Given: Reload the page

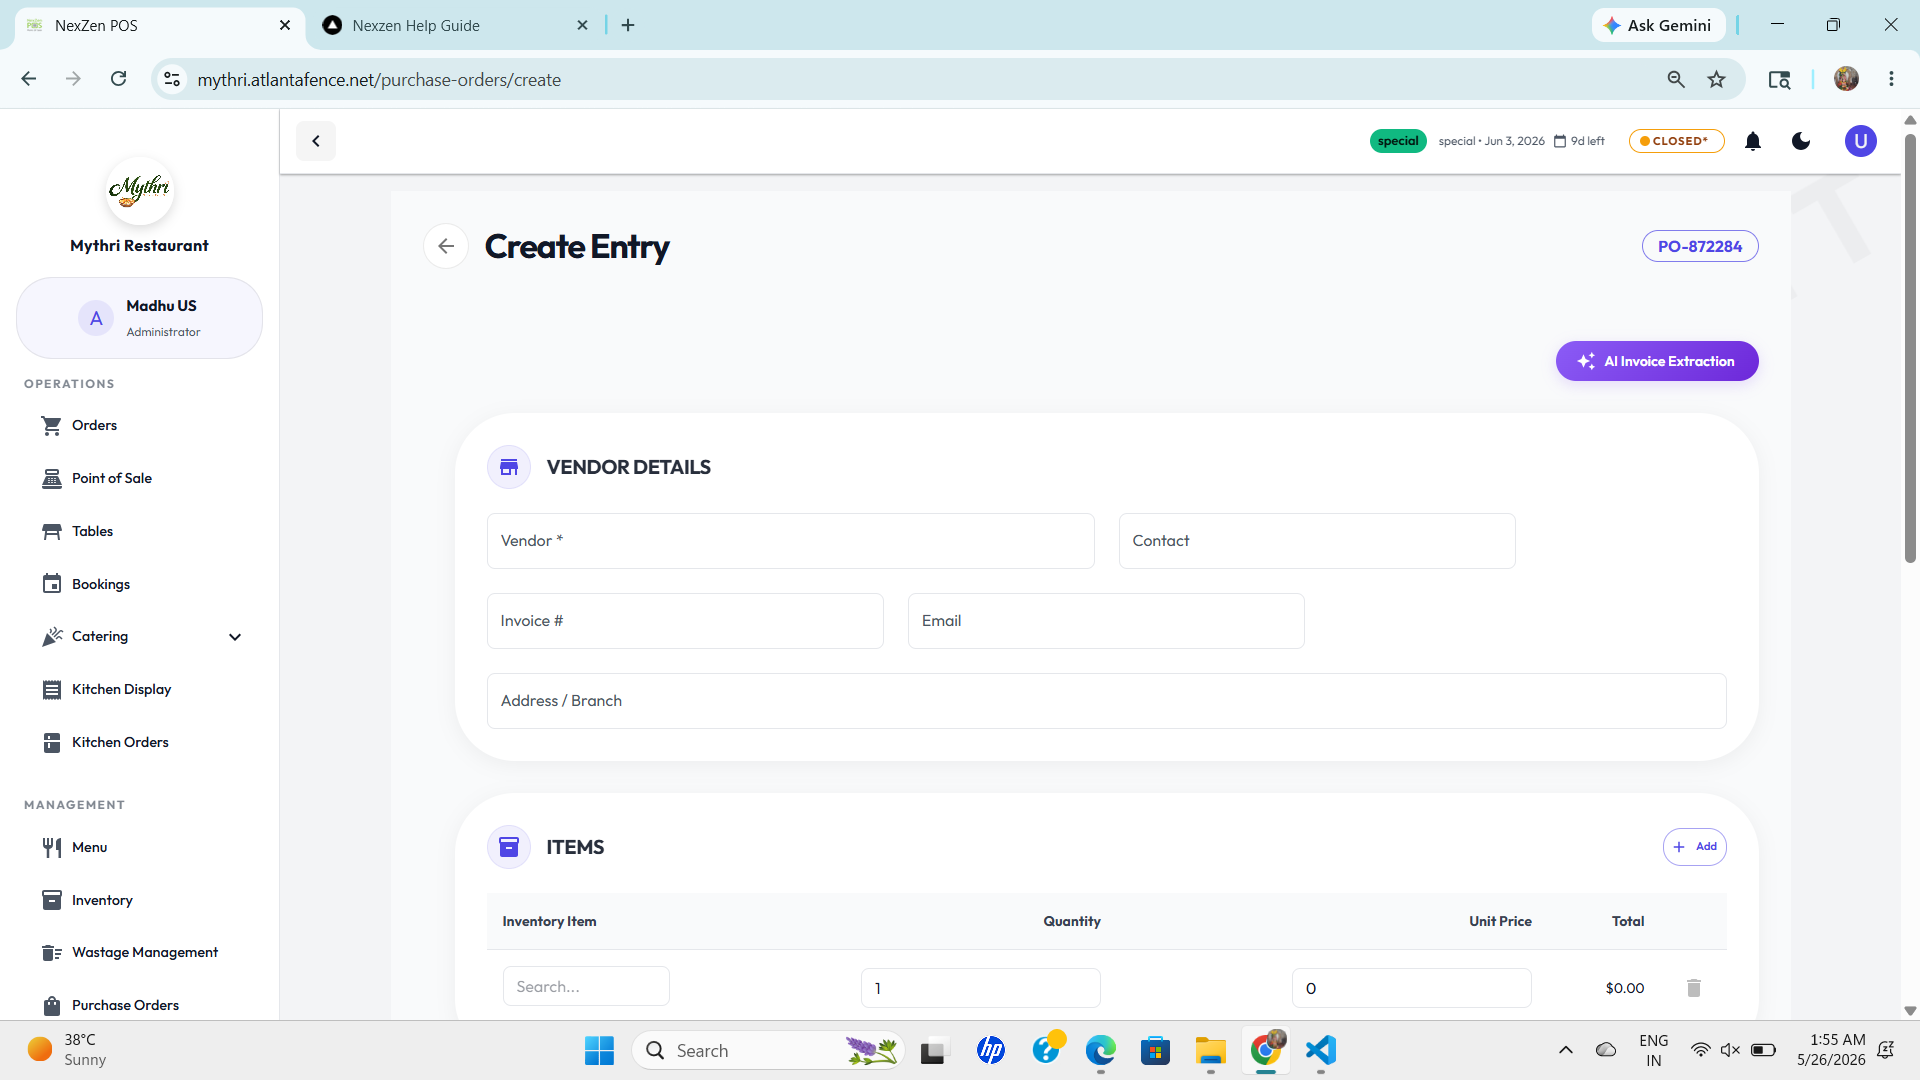Looking at the screenshot, I should coord(118,79).
